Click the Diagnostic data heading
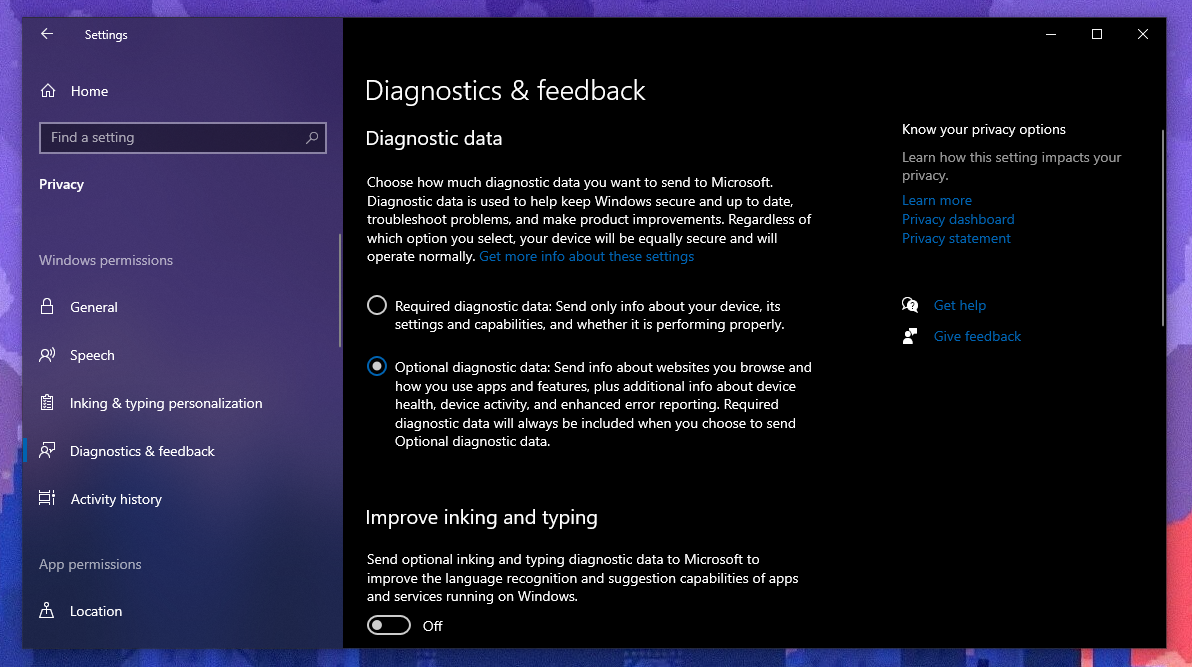 (433, 138)
